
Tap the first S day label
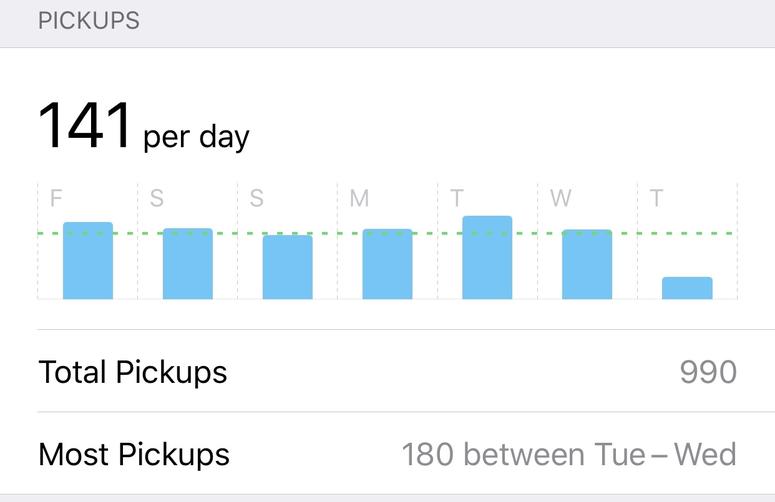[x=157, y=198]
